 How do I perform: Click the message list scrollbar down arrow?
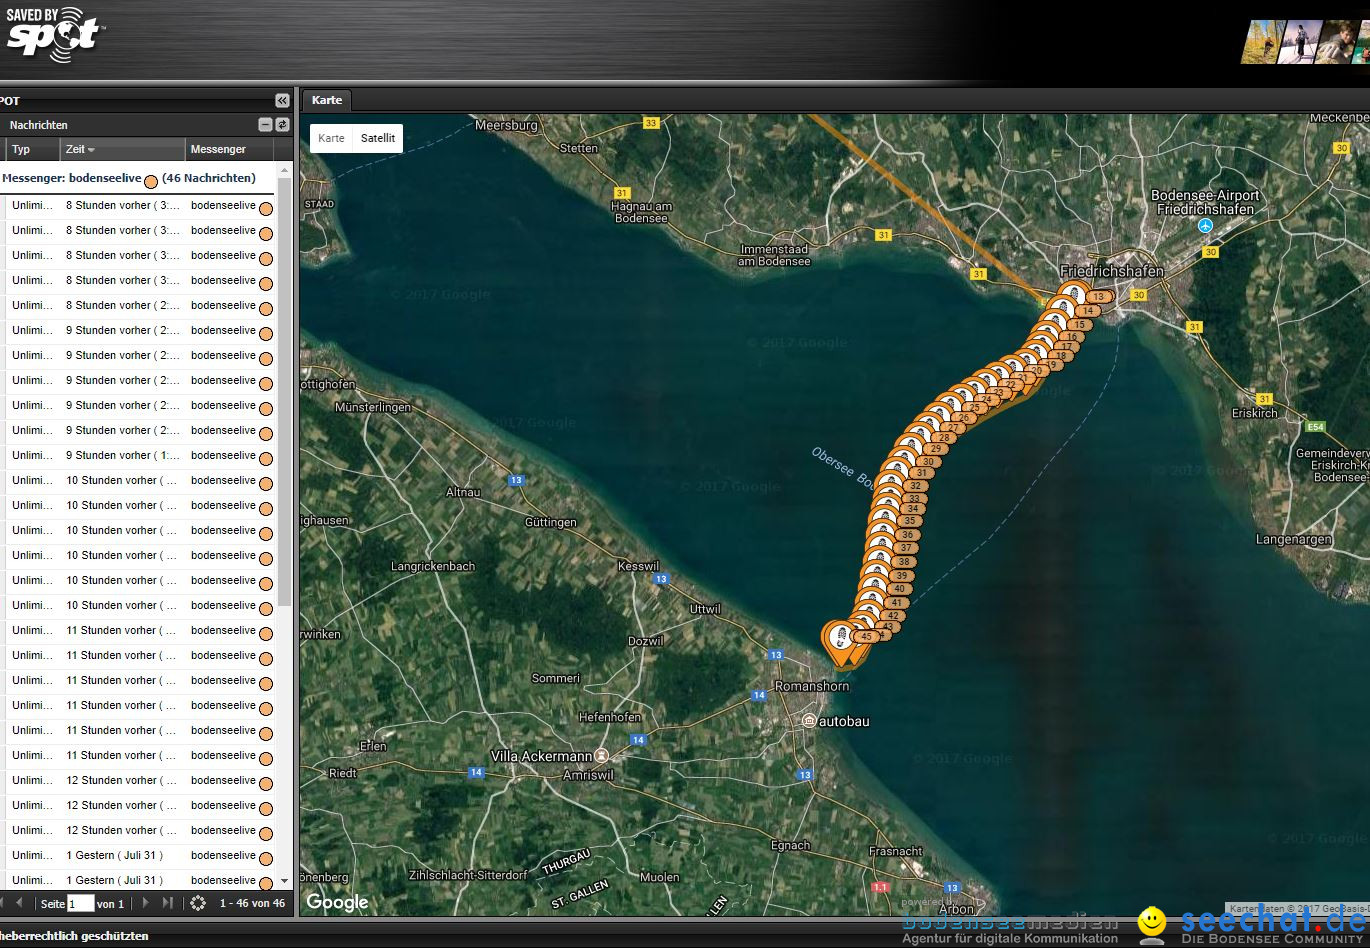click(x=284, y=881)
